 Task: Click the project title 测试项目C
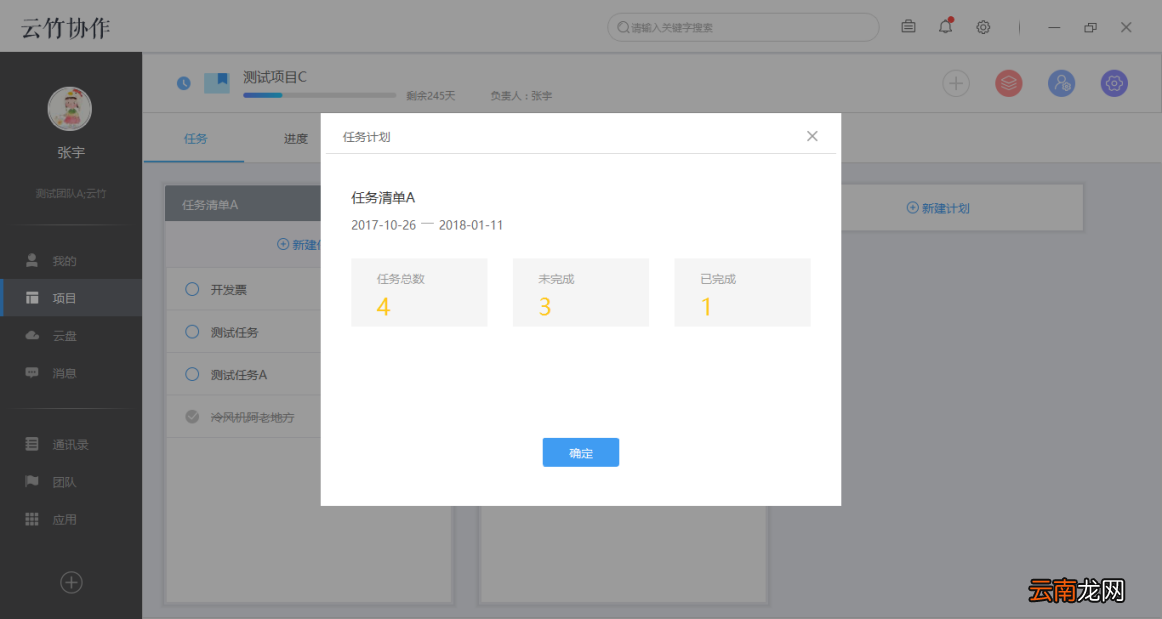pyautogui.click(x=275, y=77)
